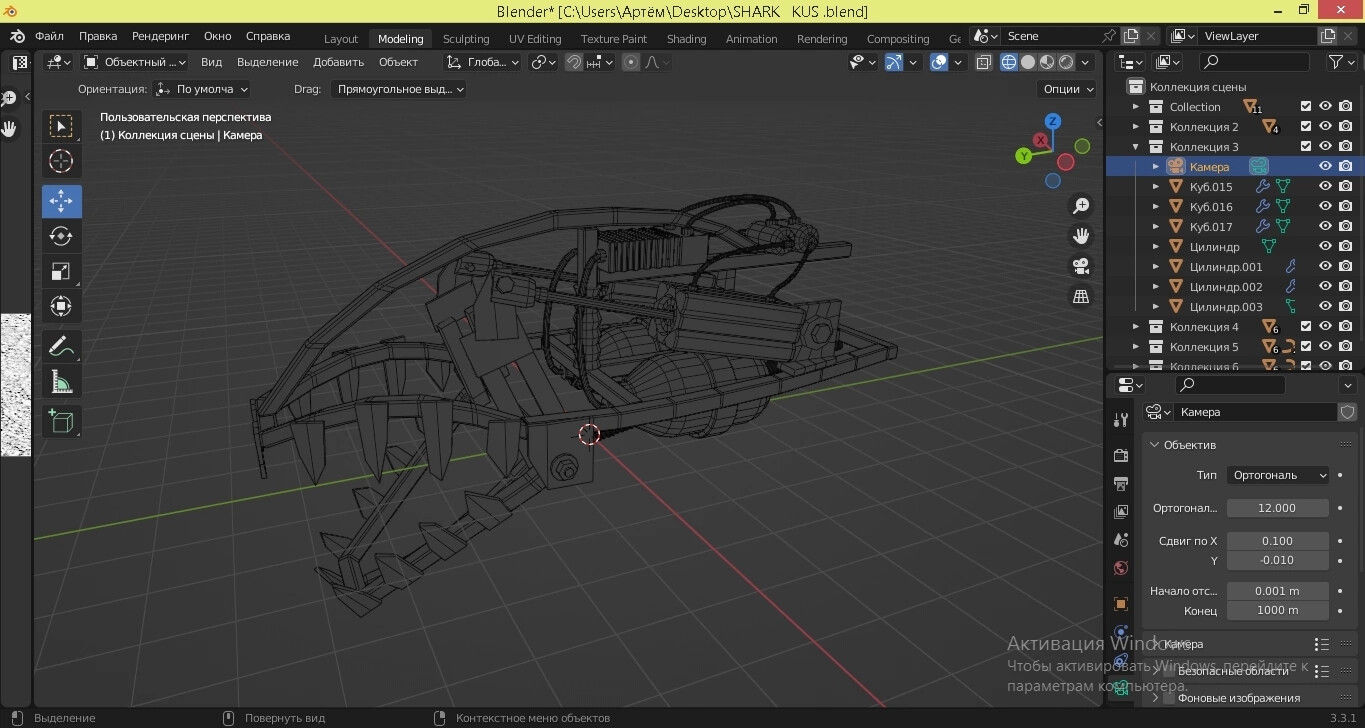Uncheck the Collection exclude checkbox
The height and width of the screenshot is (728, 1365).
click(1305, 106)
